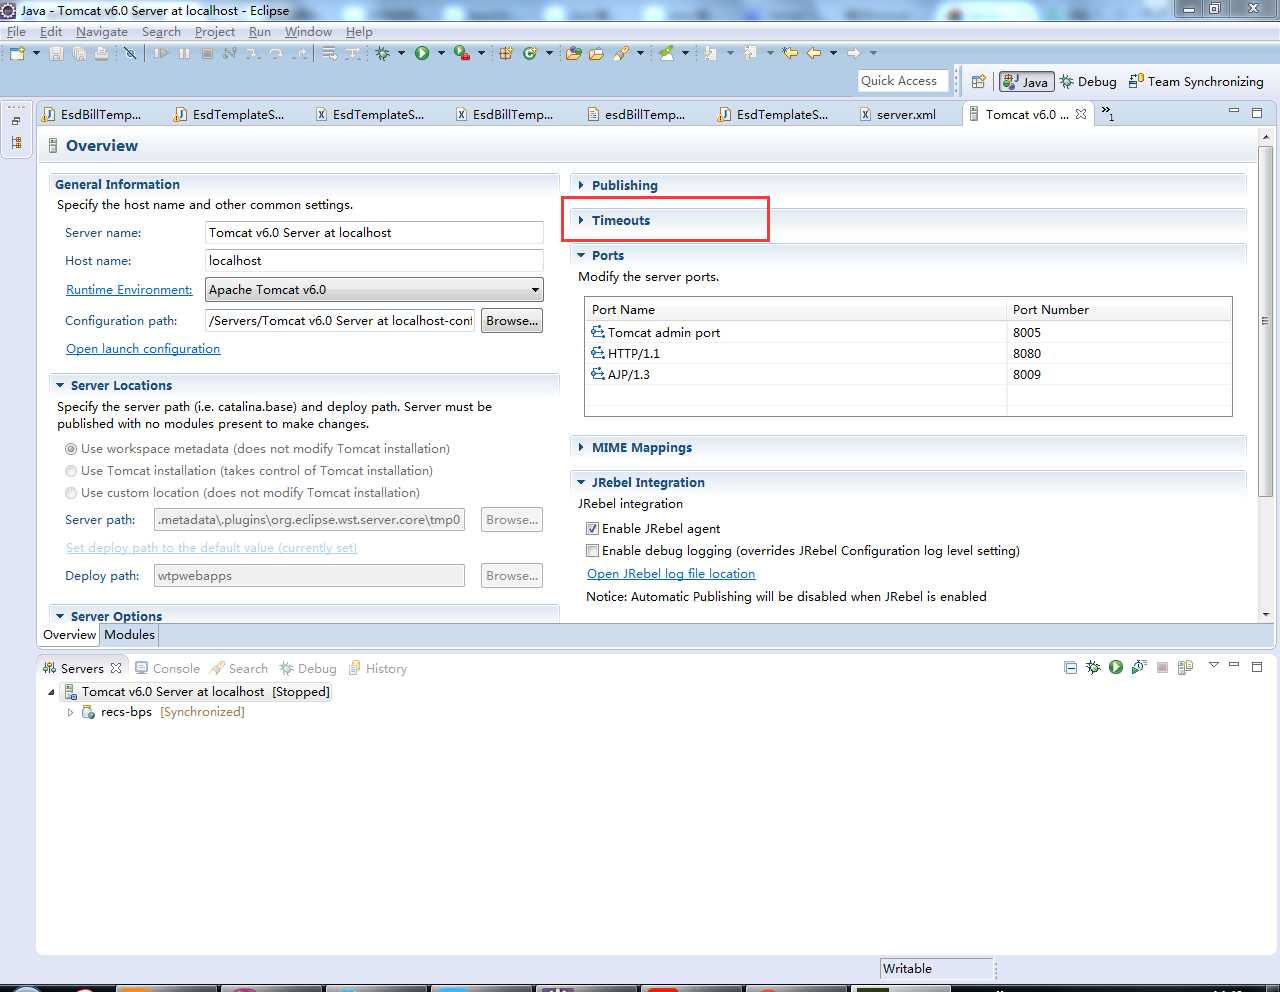Click the Forward navigation arrow icon
This screenshot has height=992, width=1280.
pos(853,53)
